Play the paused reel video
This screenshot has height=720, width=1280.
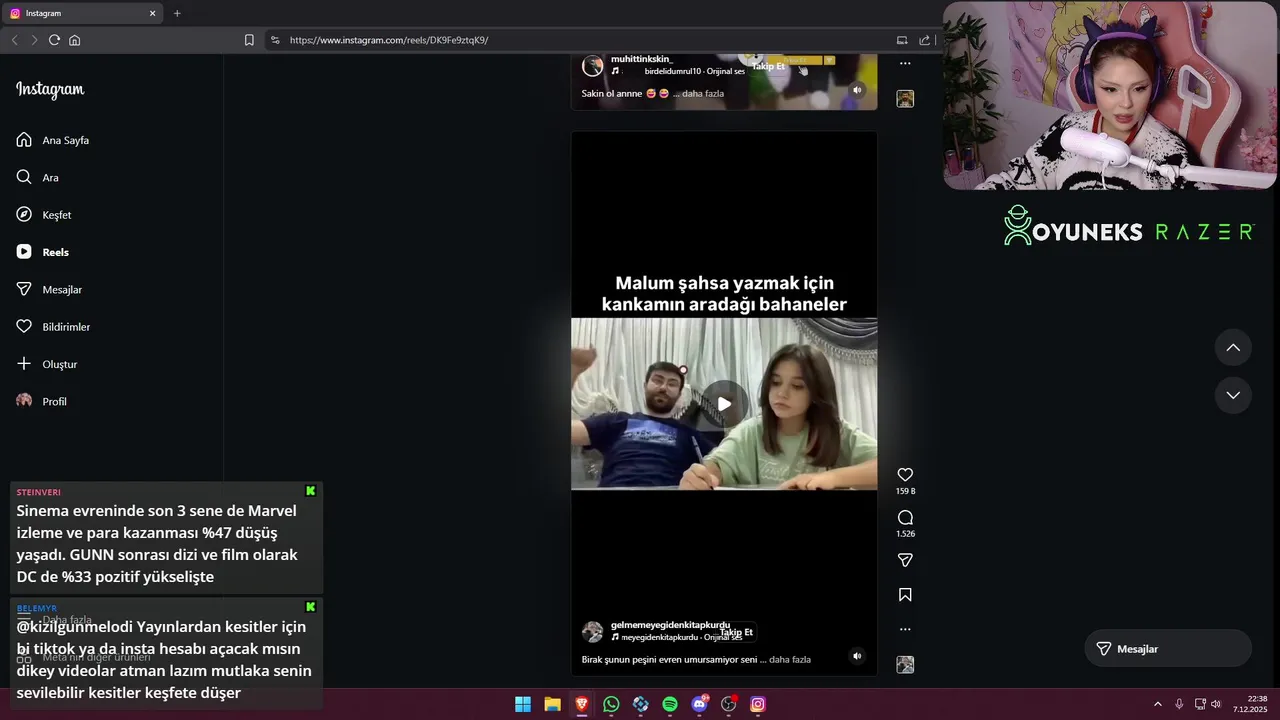pyautogui.click(x=724, y=404)
